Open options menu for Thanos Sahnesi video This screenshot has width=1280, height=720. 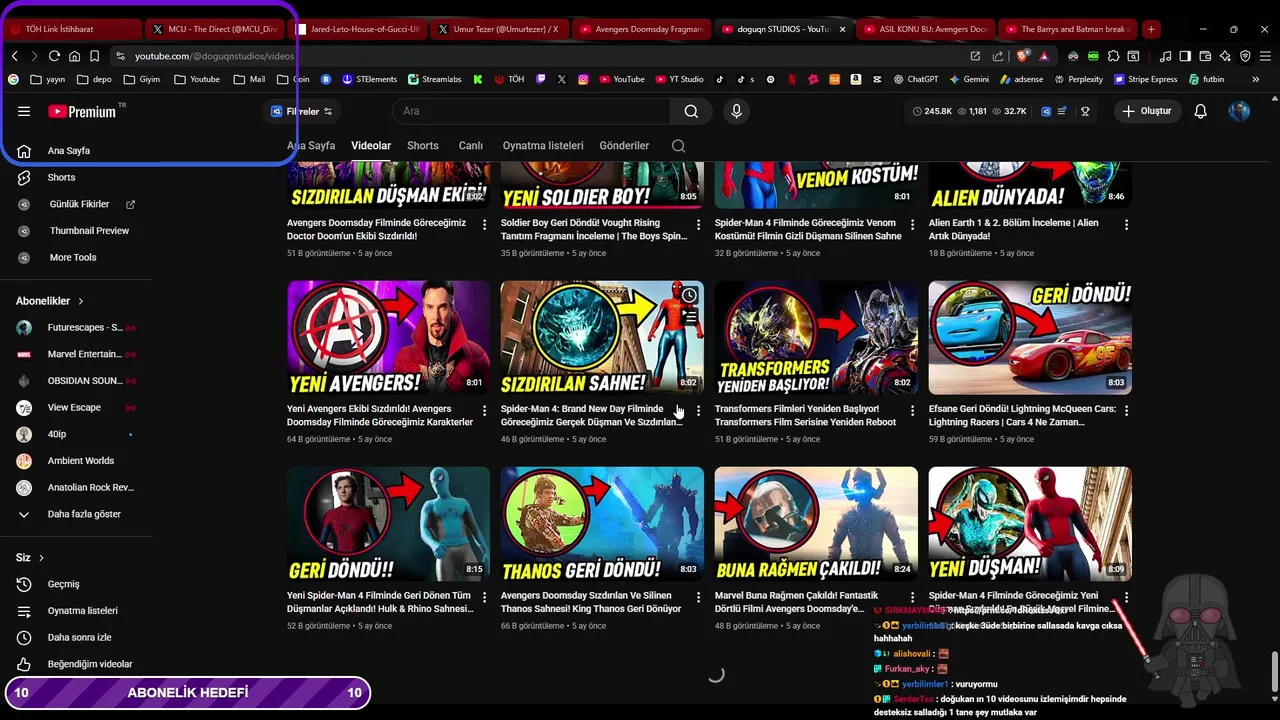698,597
